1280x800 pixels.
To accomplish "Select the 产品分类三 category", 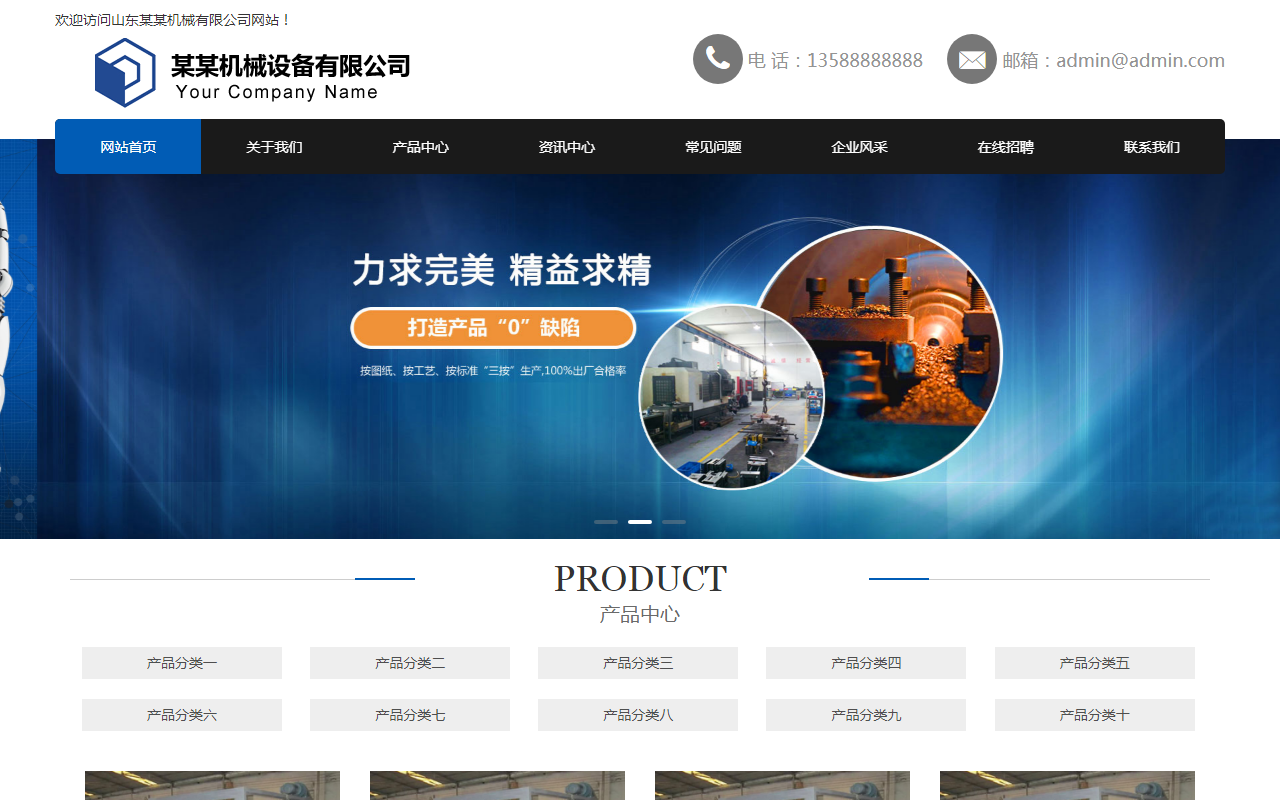I will point(638,663).
